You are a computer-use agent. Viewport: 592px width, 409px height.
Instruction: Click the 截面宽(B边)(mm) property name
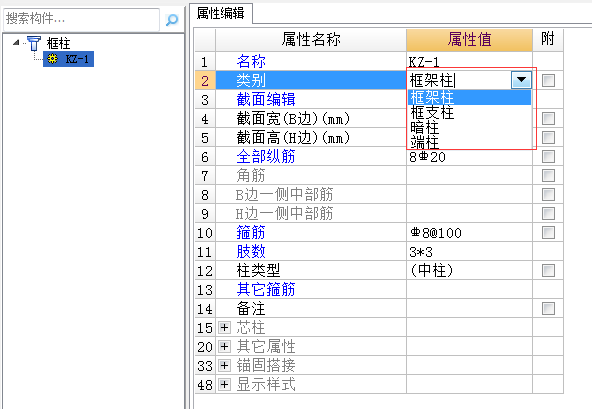tap(293, 119)
